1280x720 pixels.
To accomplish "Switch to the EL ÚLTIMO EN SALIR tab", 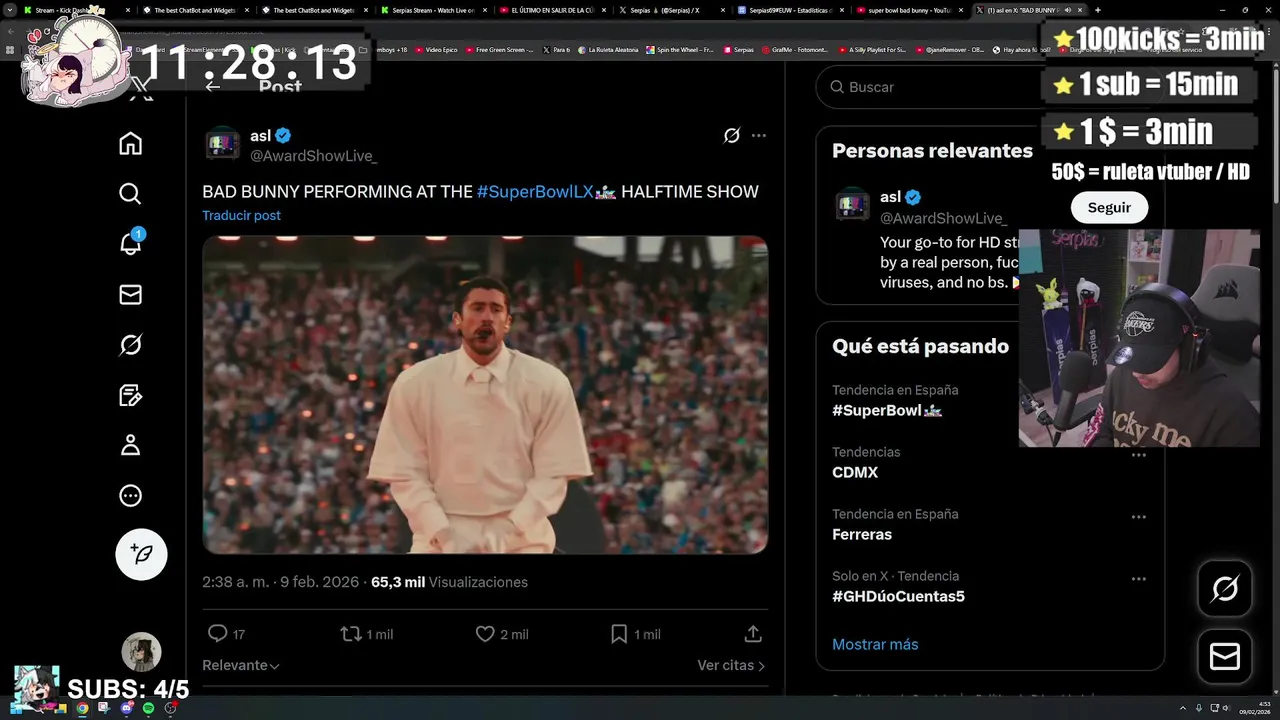I will (552, 10).
